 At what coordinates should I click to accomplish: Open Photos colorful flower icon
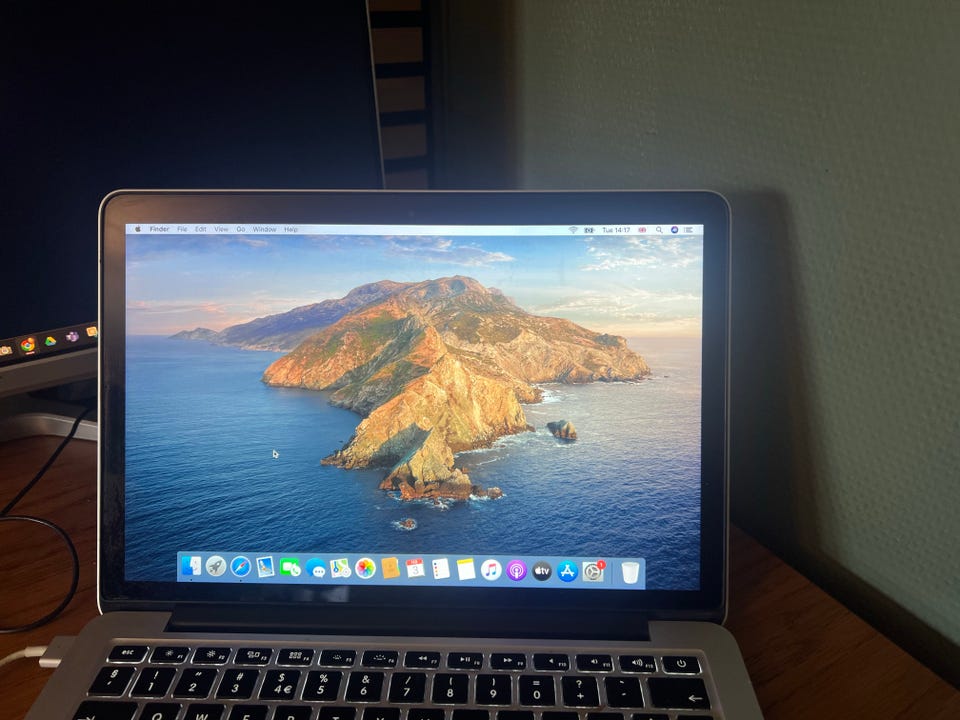coord(366,568)
